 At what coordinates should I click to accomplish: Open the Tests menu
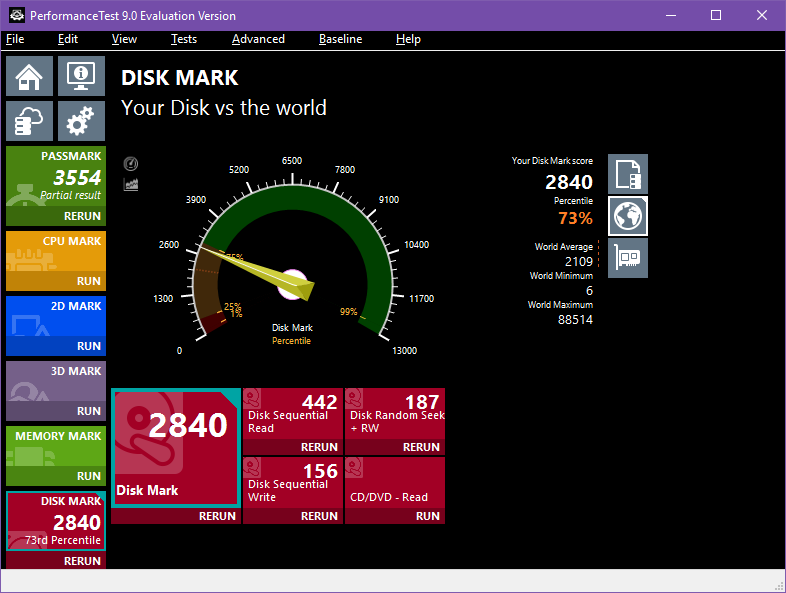[x=184, y=39]
